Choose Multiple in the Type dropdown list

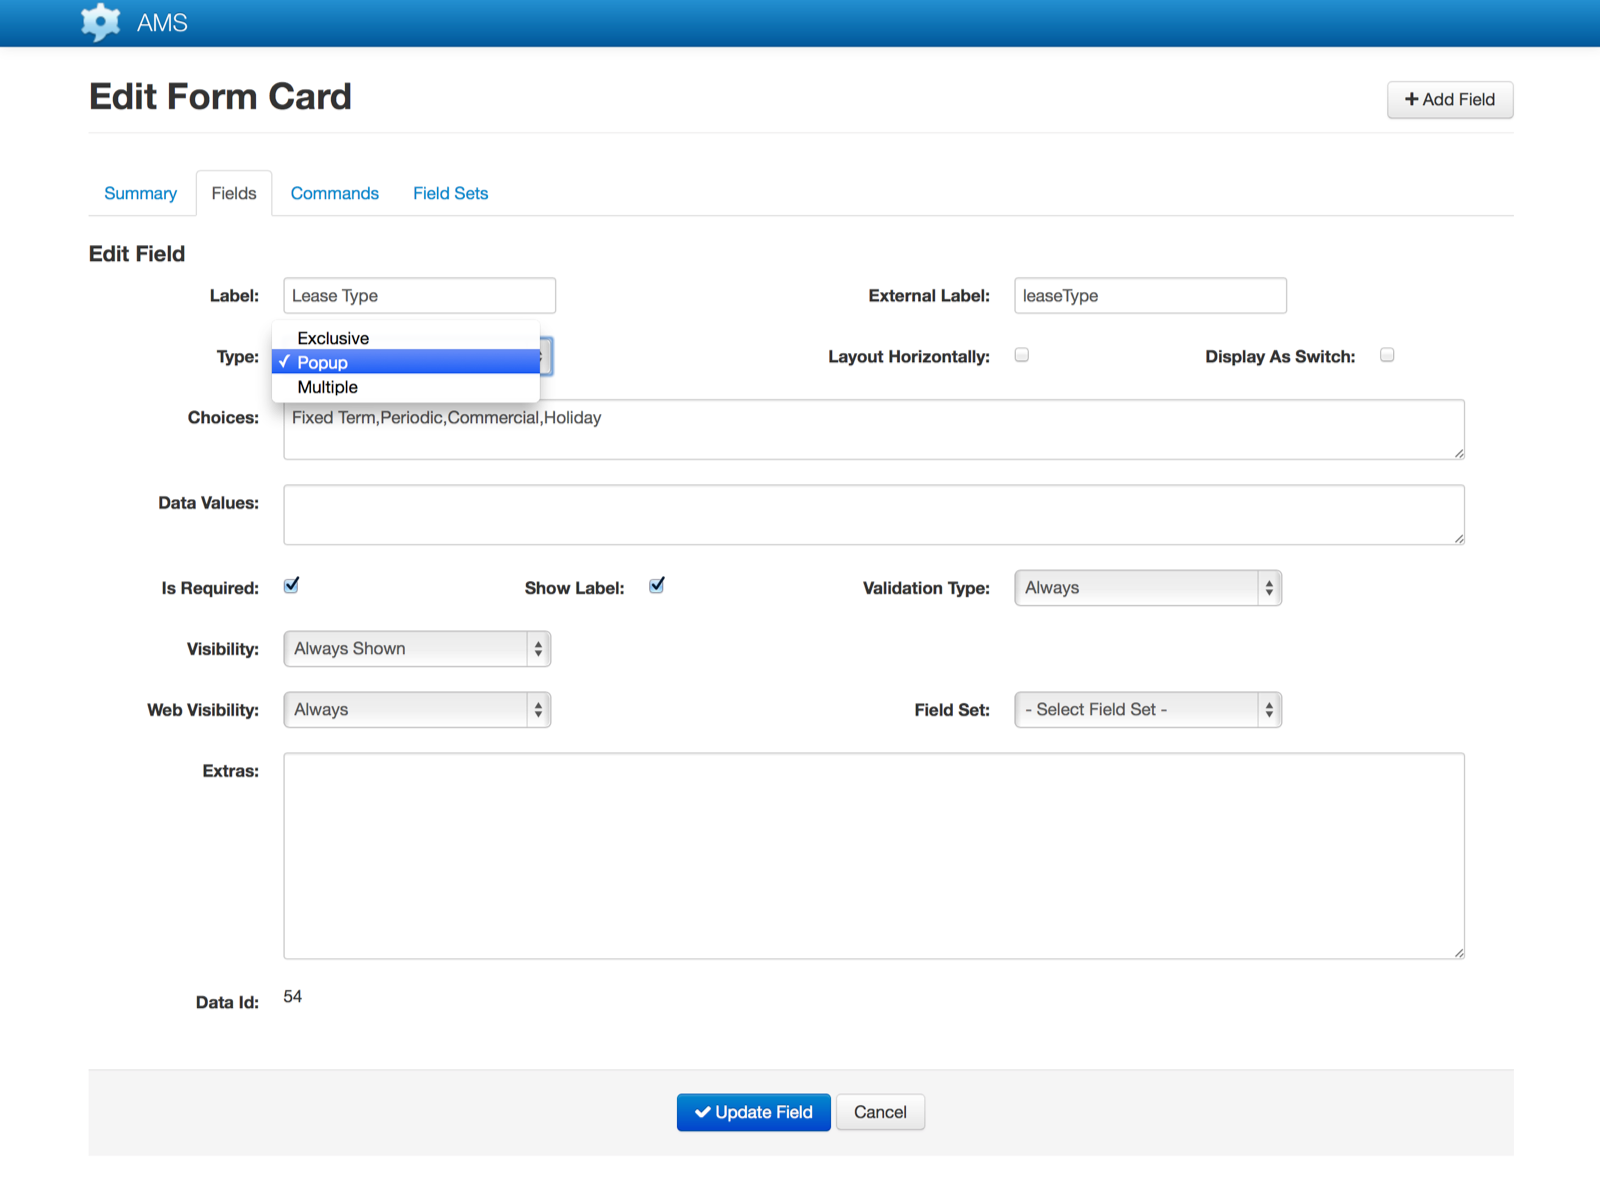coord(327,387)
